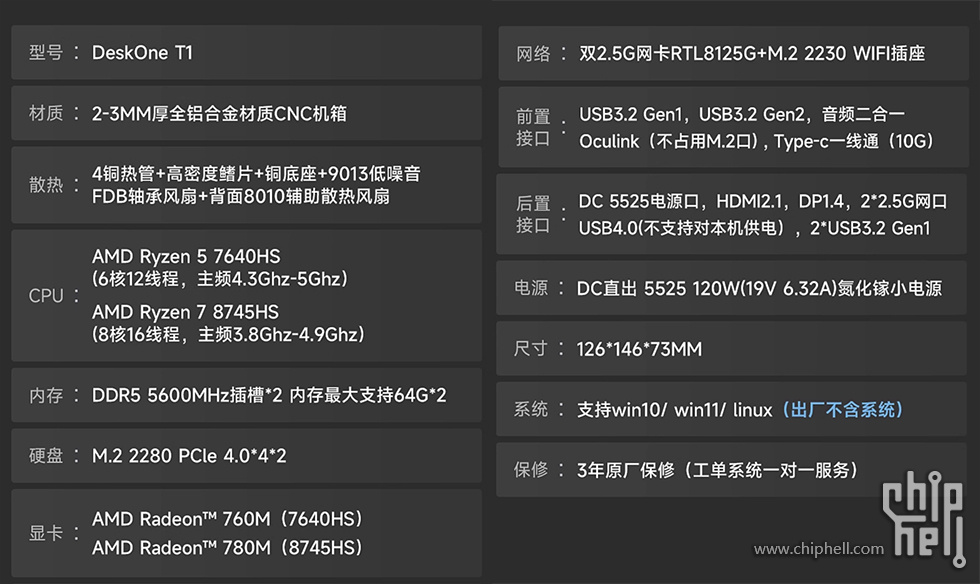Select the text "M.2 2280 PCIe 4.0*4*2"
Screen dimensions: 980x584
point(189,456)
